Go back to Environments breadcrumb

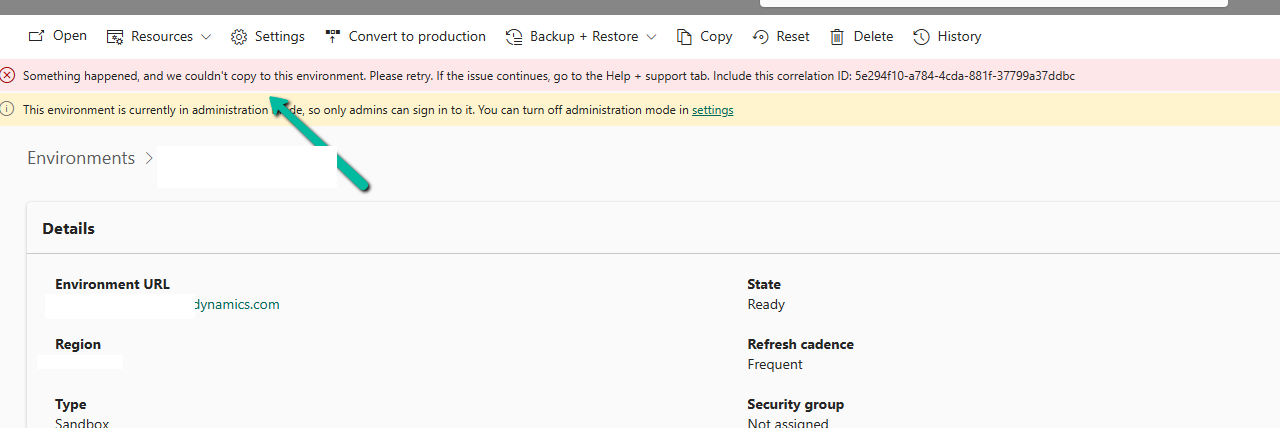(81, 158)
